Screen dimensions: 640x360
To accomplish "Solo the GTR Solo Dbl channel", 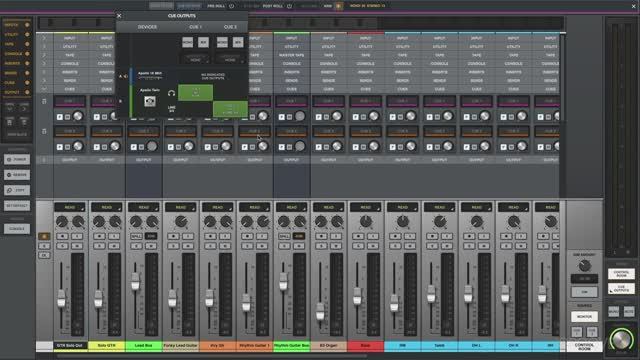I will [62, 246].
